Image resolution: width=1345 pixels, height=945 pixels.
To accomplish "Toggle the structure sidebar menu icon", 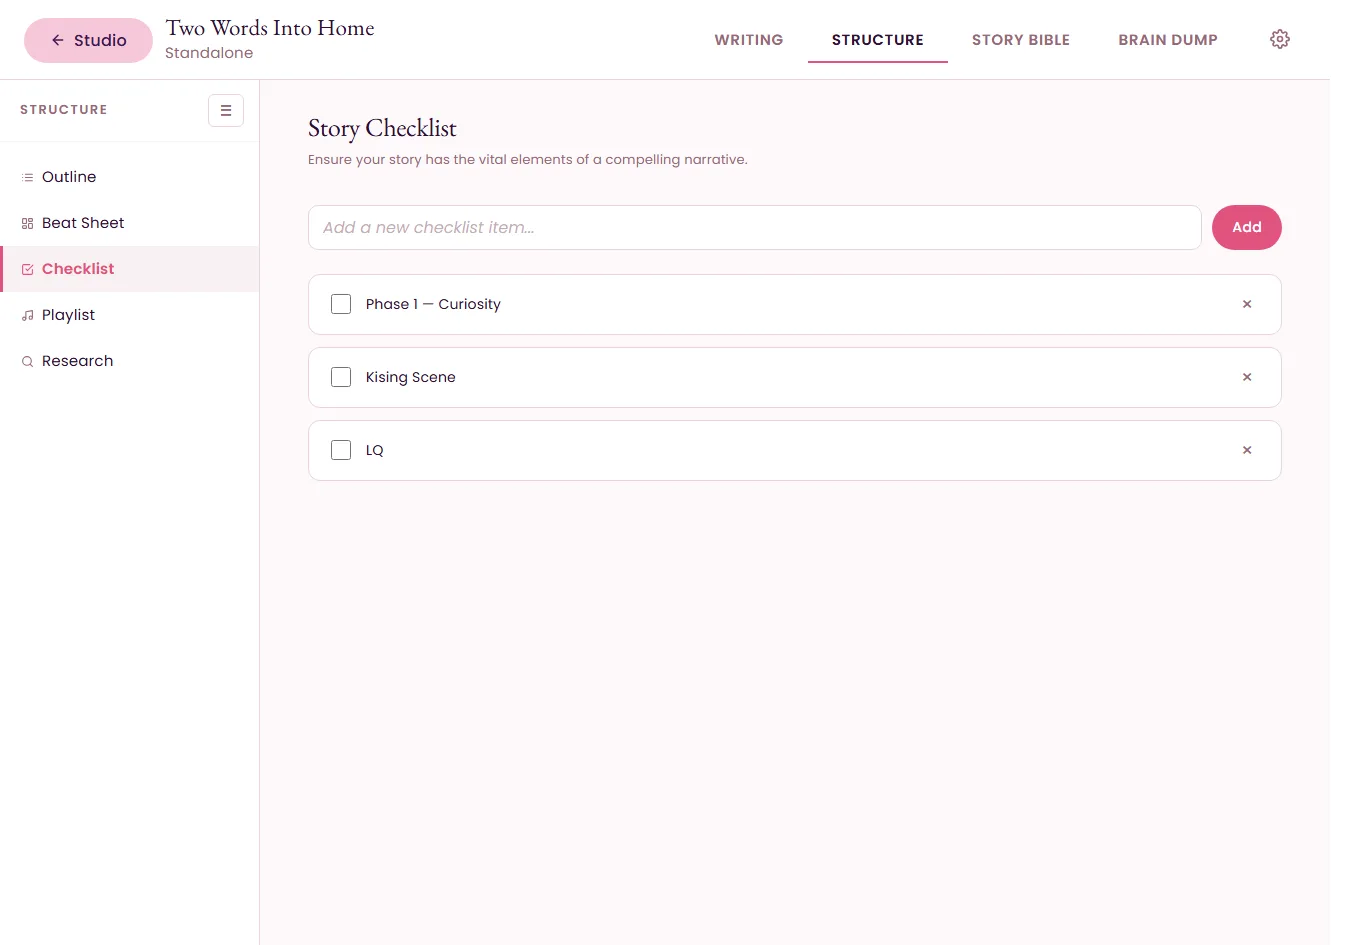I will click(x=226, y=110).
